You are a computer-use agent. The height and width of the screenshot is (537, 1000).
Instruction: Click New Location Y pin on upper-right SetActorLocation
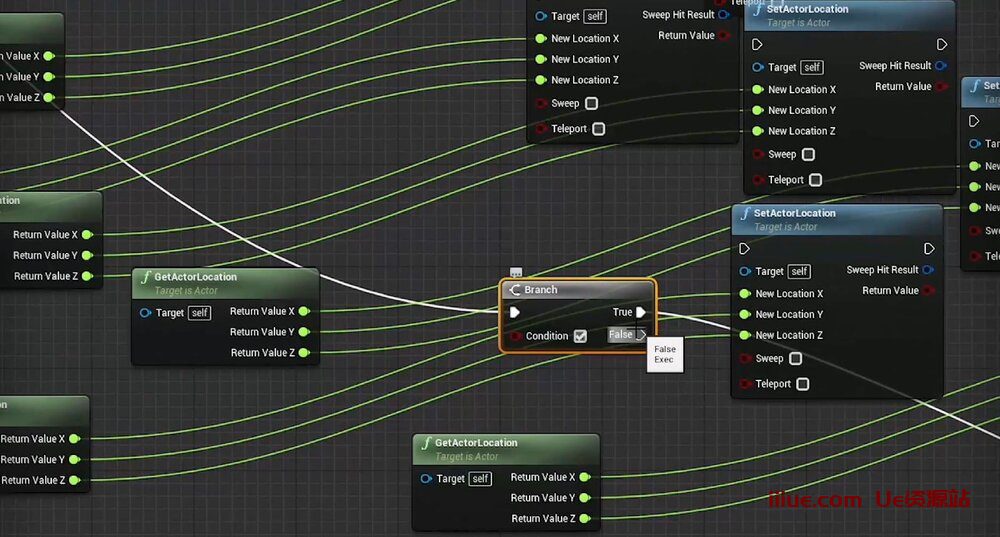pyautogui.click(x=758, y=110)
